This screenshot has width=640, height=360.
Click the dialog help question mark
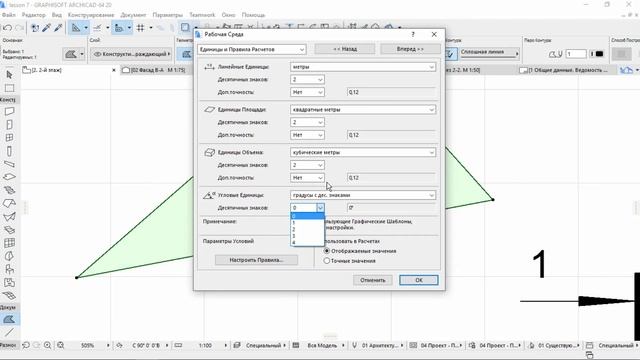click(x=413, y=35)
